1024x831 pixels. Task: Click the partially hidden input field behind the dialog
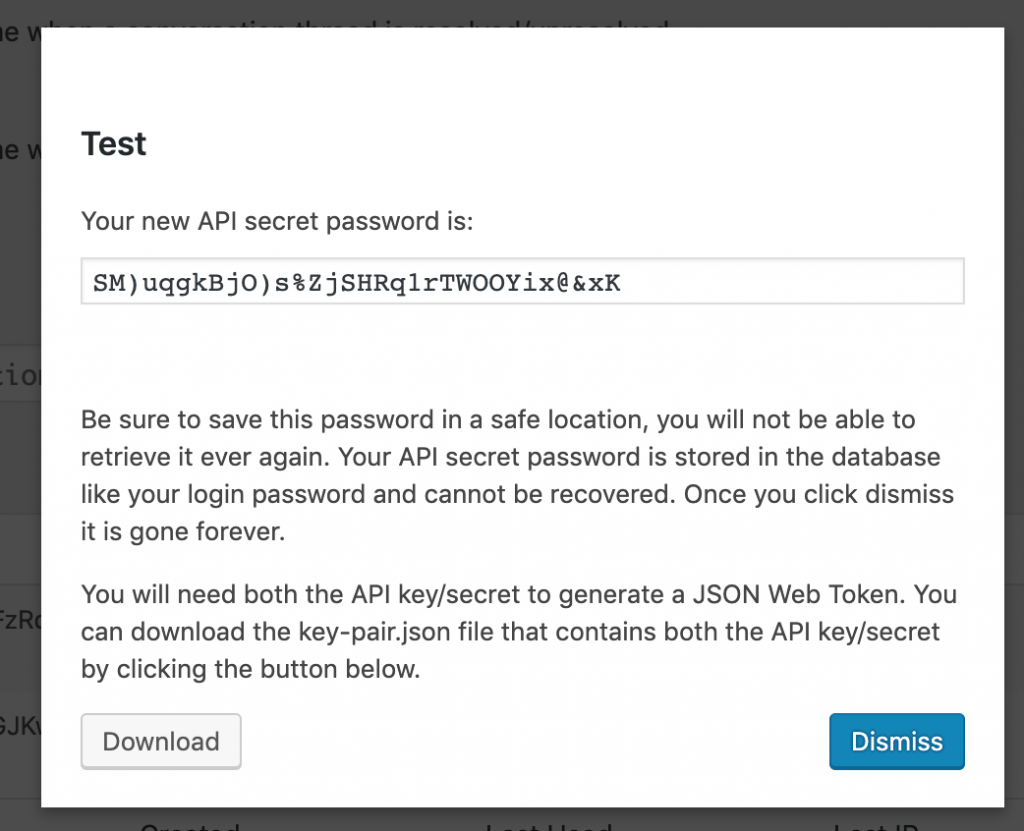point(20,377)
